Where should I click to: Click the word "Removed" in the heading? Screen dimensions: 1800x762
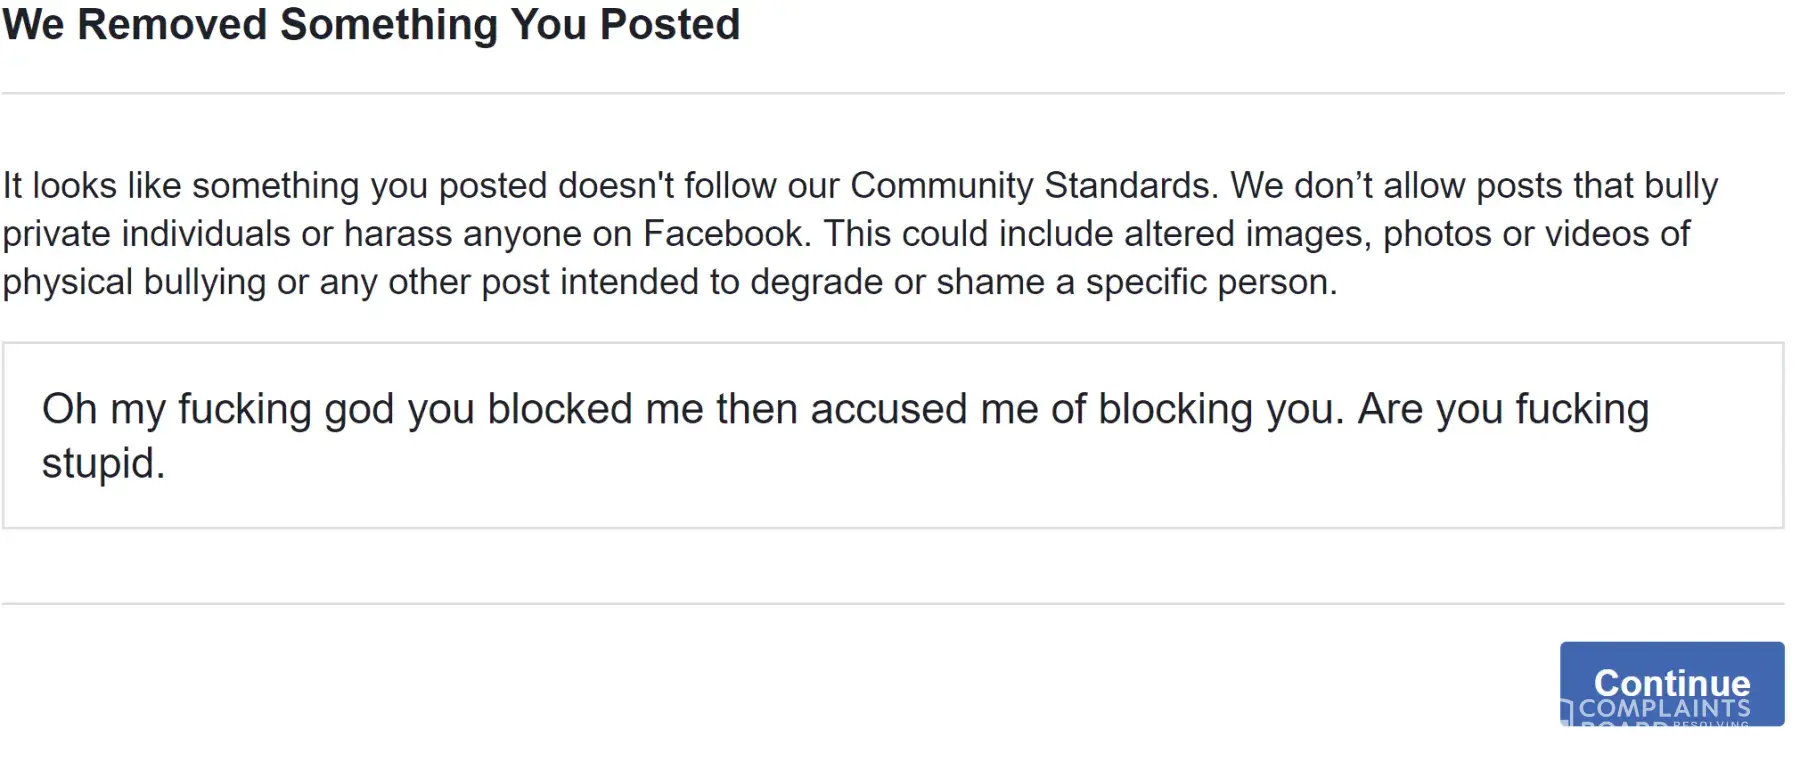[x=172, y=24]
